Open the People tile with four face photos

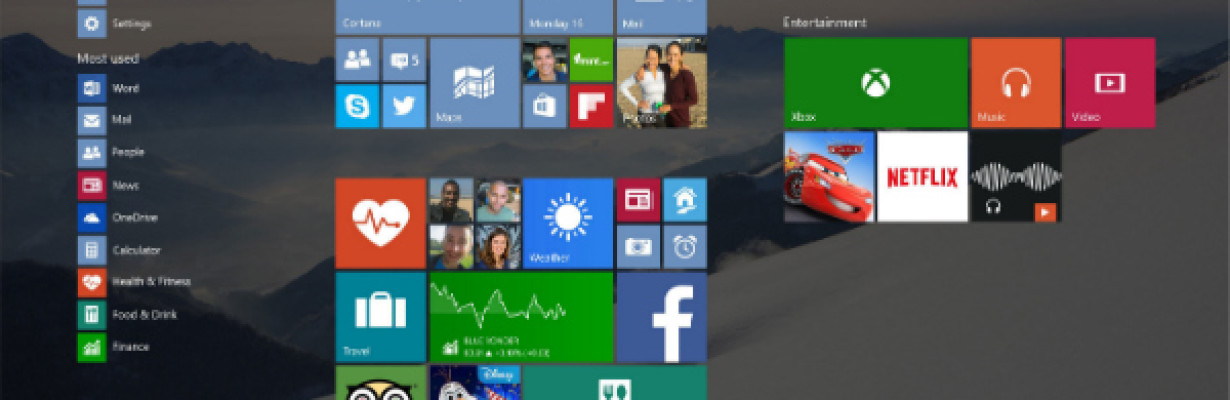pos(475,223)
